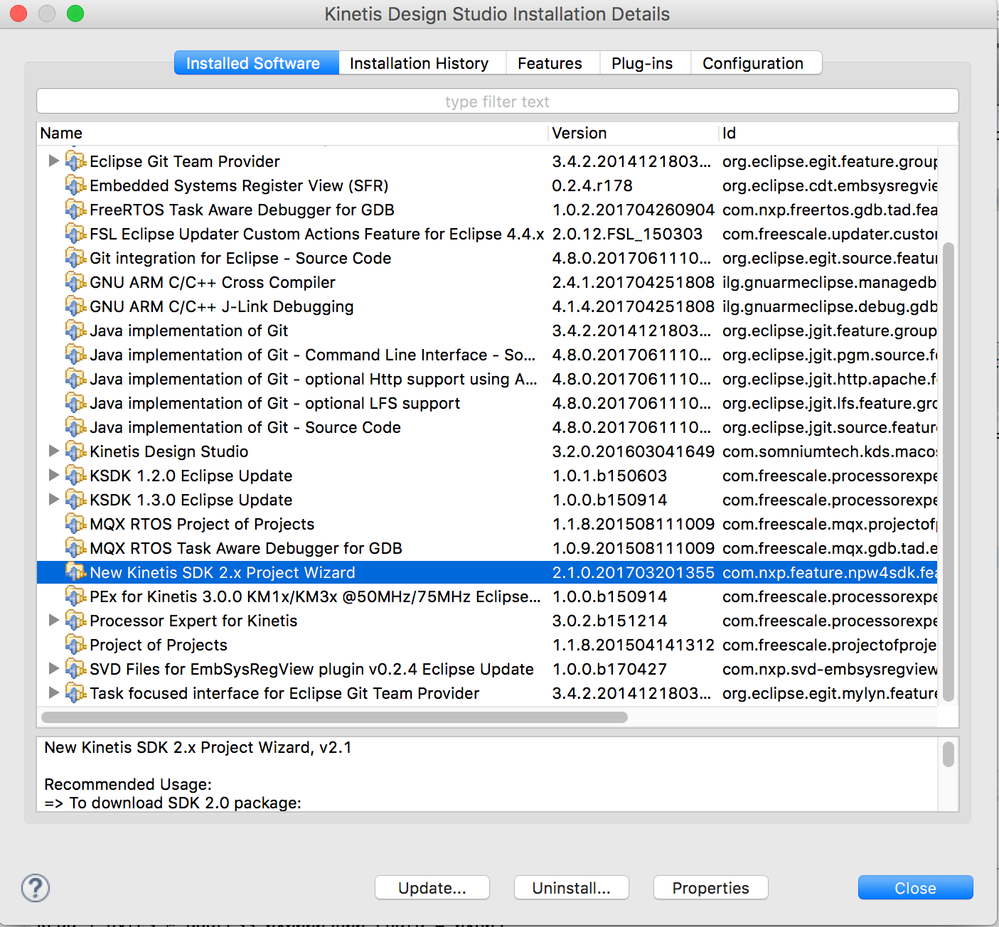
Task: Click the Uninstall... button
Action: (x=571, y=887)
